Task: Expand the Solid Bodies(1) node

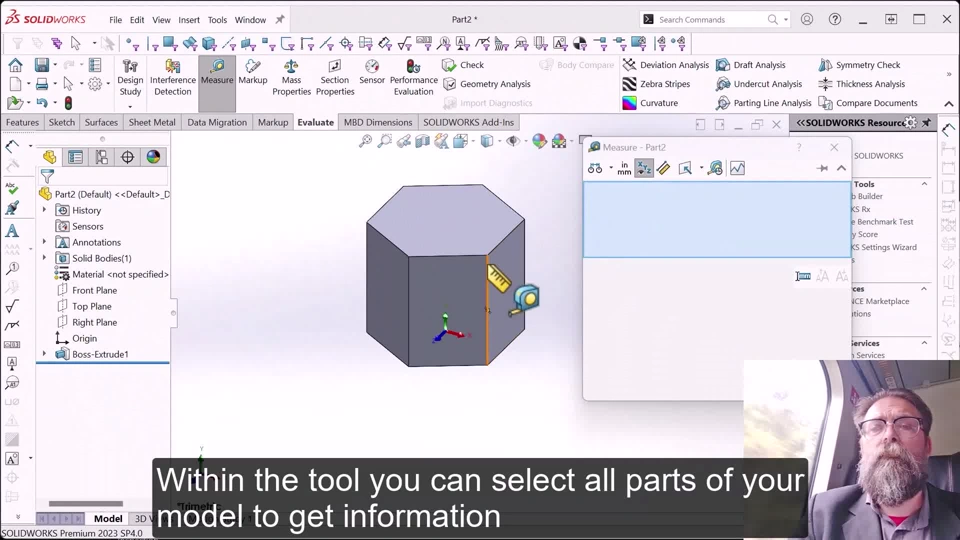Action: [44, 258]
